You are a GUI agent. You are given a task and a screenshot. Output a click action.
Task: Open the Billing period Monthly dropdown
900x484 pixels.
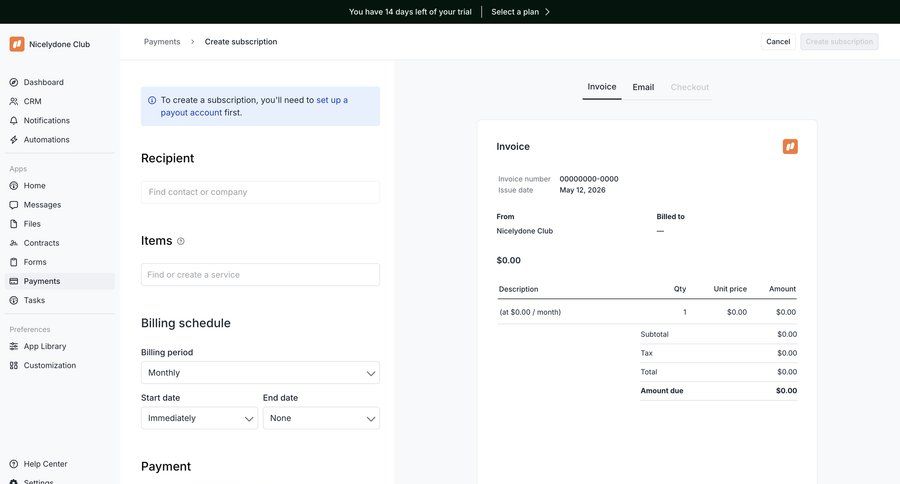point(261,373)
